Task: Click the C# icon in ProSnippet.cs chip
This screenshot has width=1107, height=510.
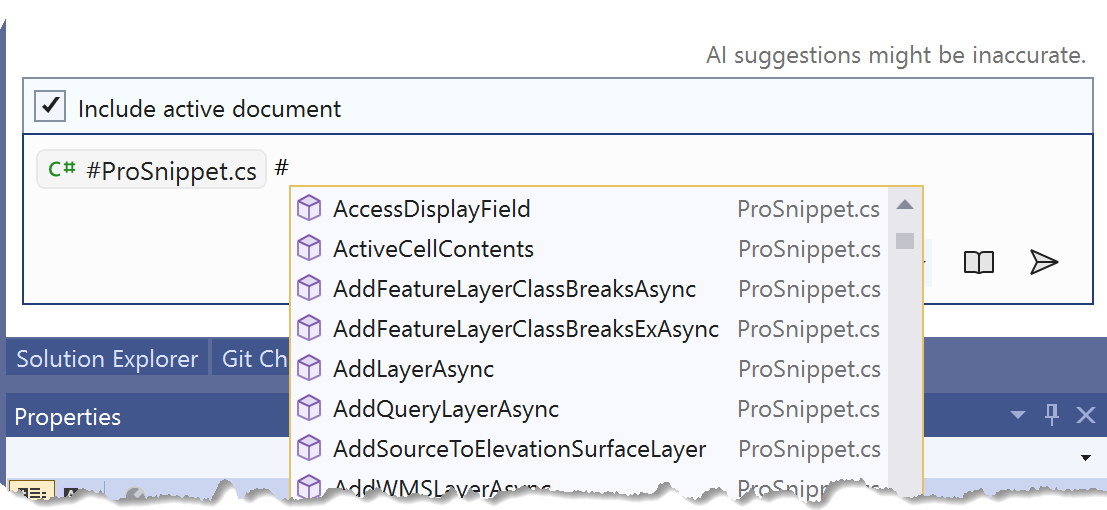Action: tap(62, 169)
